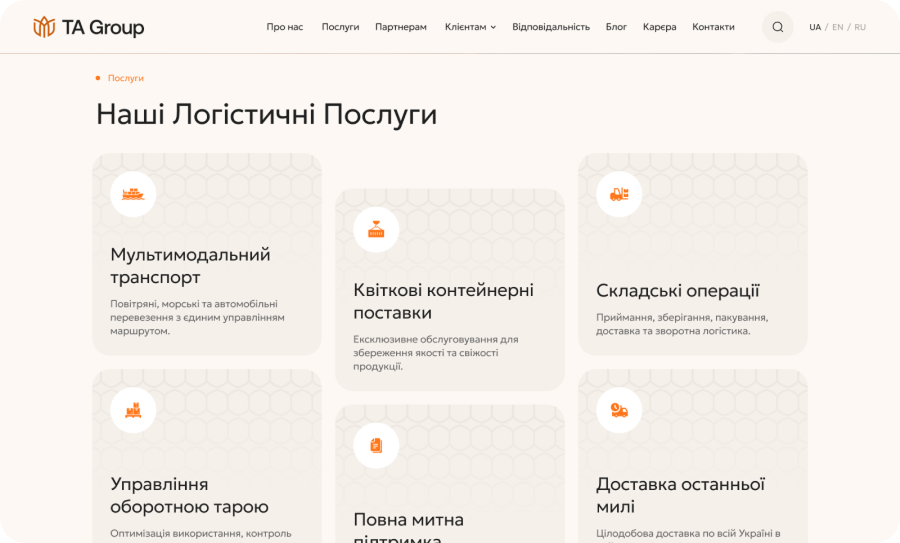Click text 'Приймання, зберігання, пакування'

[682, 317]
